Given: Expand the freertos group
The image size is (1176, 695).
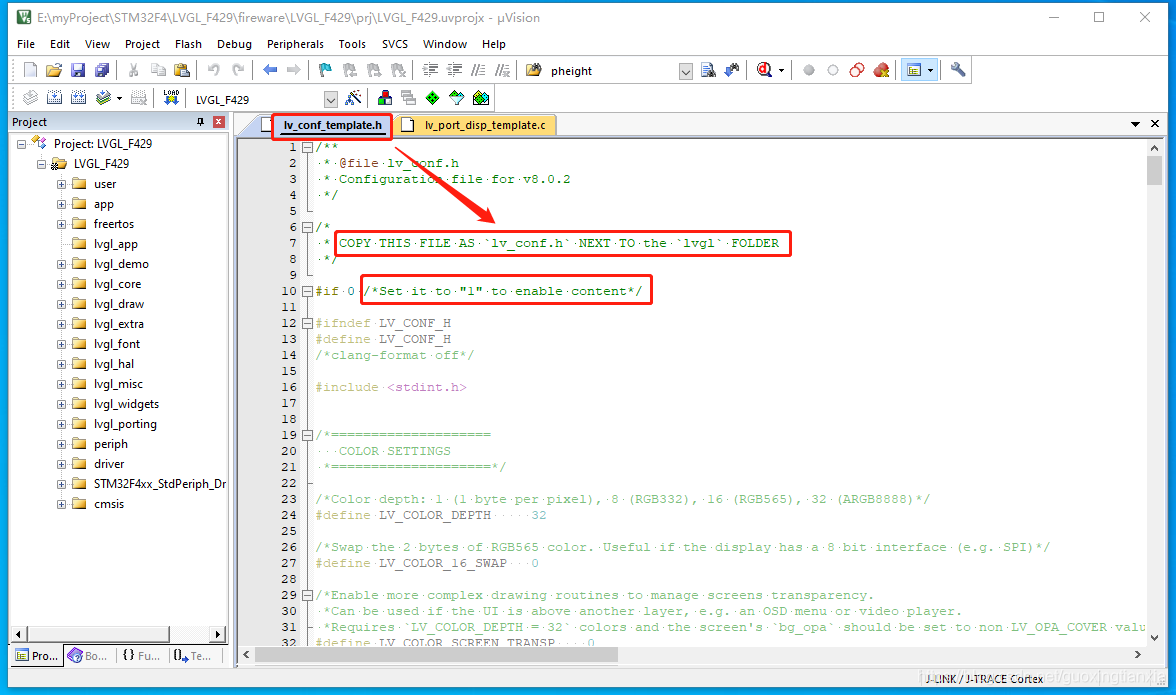Looking at the screenshot, I should [x=62, y=224].
